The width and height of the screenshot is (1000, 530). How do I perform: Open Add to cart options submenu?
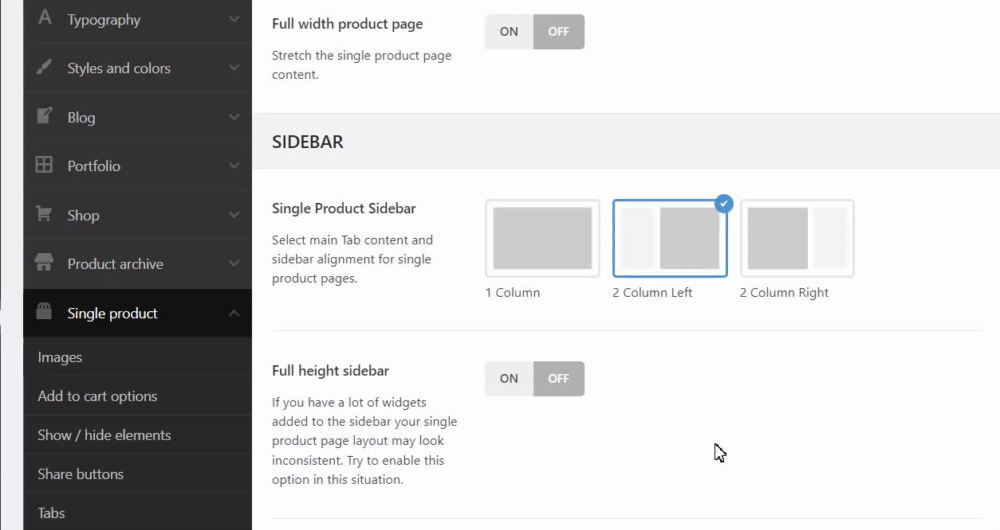(97, 396)
